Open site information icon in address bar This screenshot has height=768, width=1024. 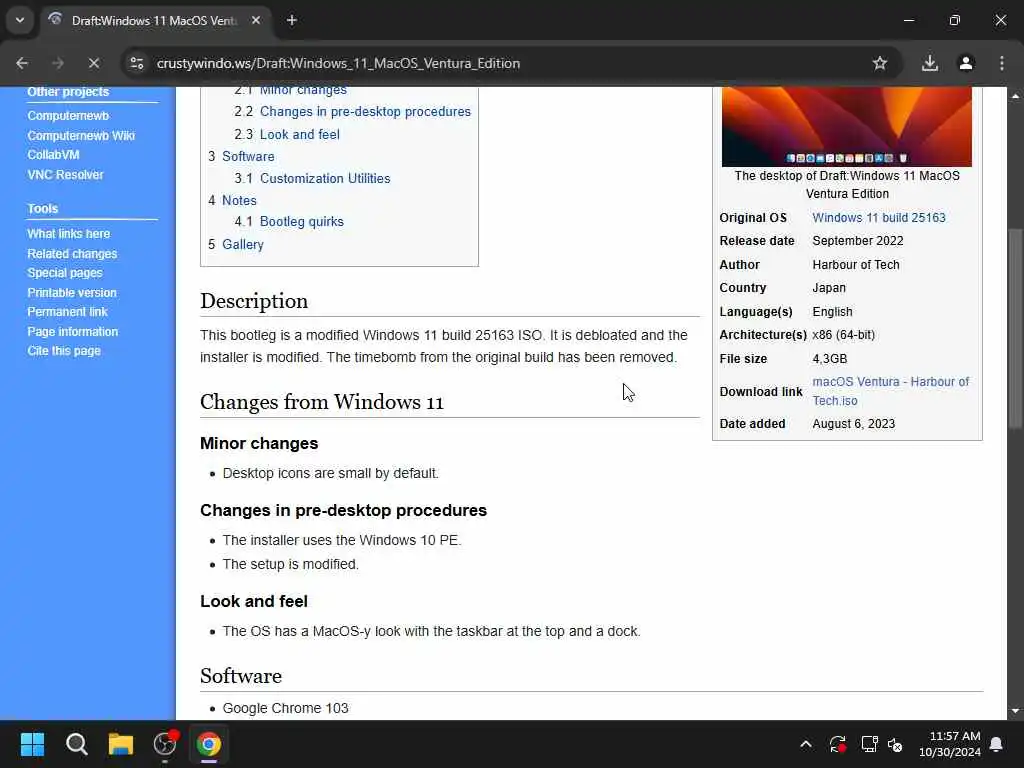point(137,63)
